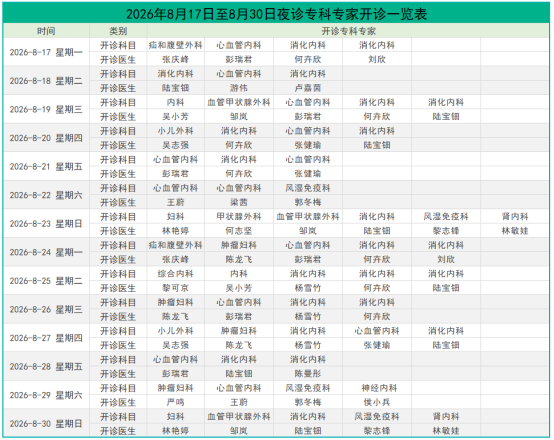This screenshot has width=554, height=440.
Task: Select 刘欣 in the 2026-8-24 row
Action: point(446,259)
